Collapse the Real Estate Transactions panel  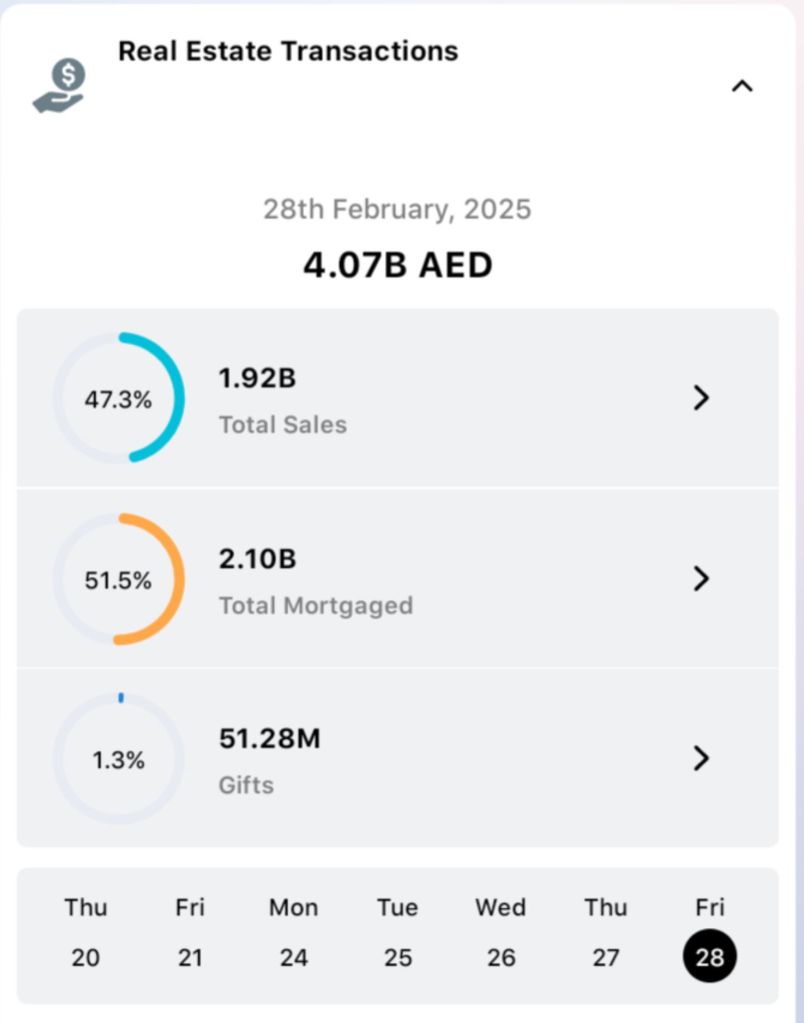741,87
